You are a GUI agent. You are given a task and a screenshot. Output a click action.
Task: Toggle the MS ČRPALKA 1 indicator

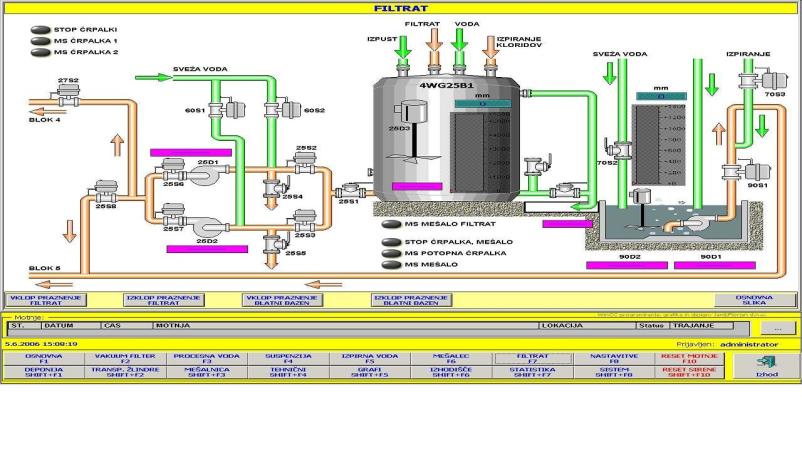tap(40, 41)
